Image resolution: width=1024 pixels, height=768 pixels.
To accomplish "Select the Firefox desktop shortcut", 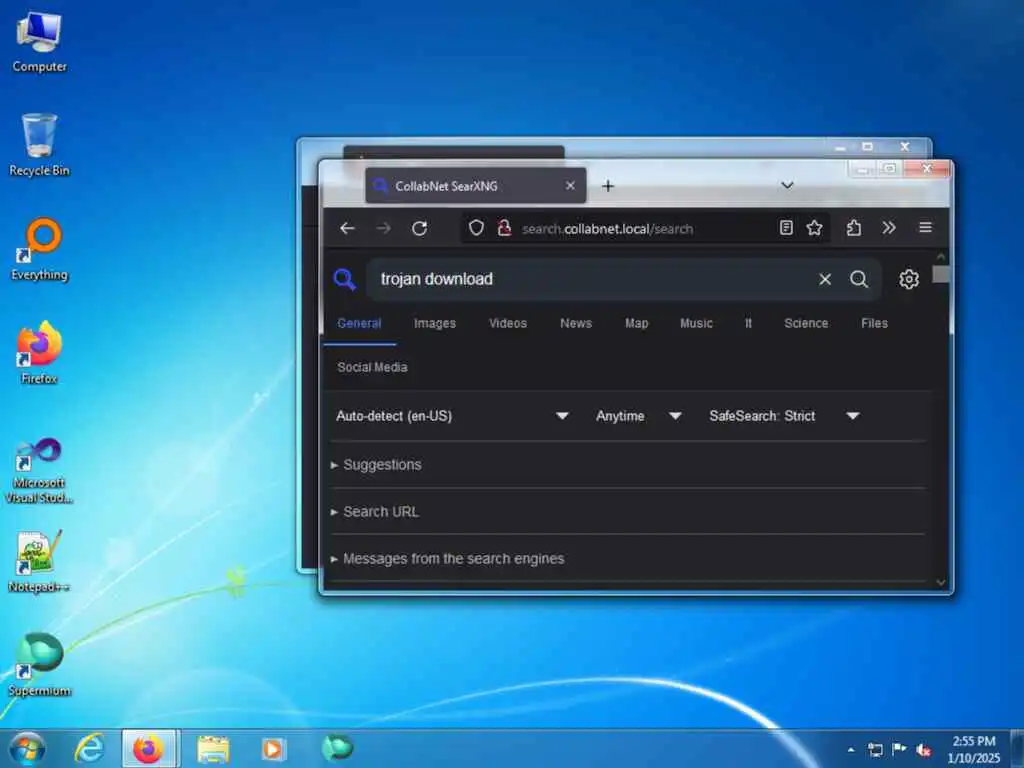I will tap(39, 353).
